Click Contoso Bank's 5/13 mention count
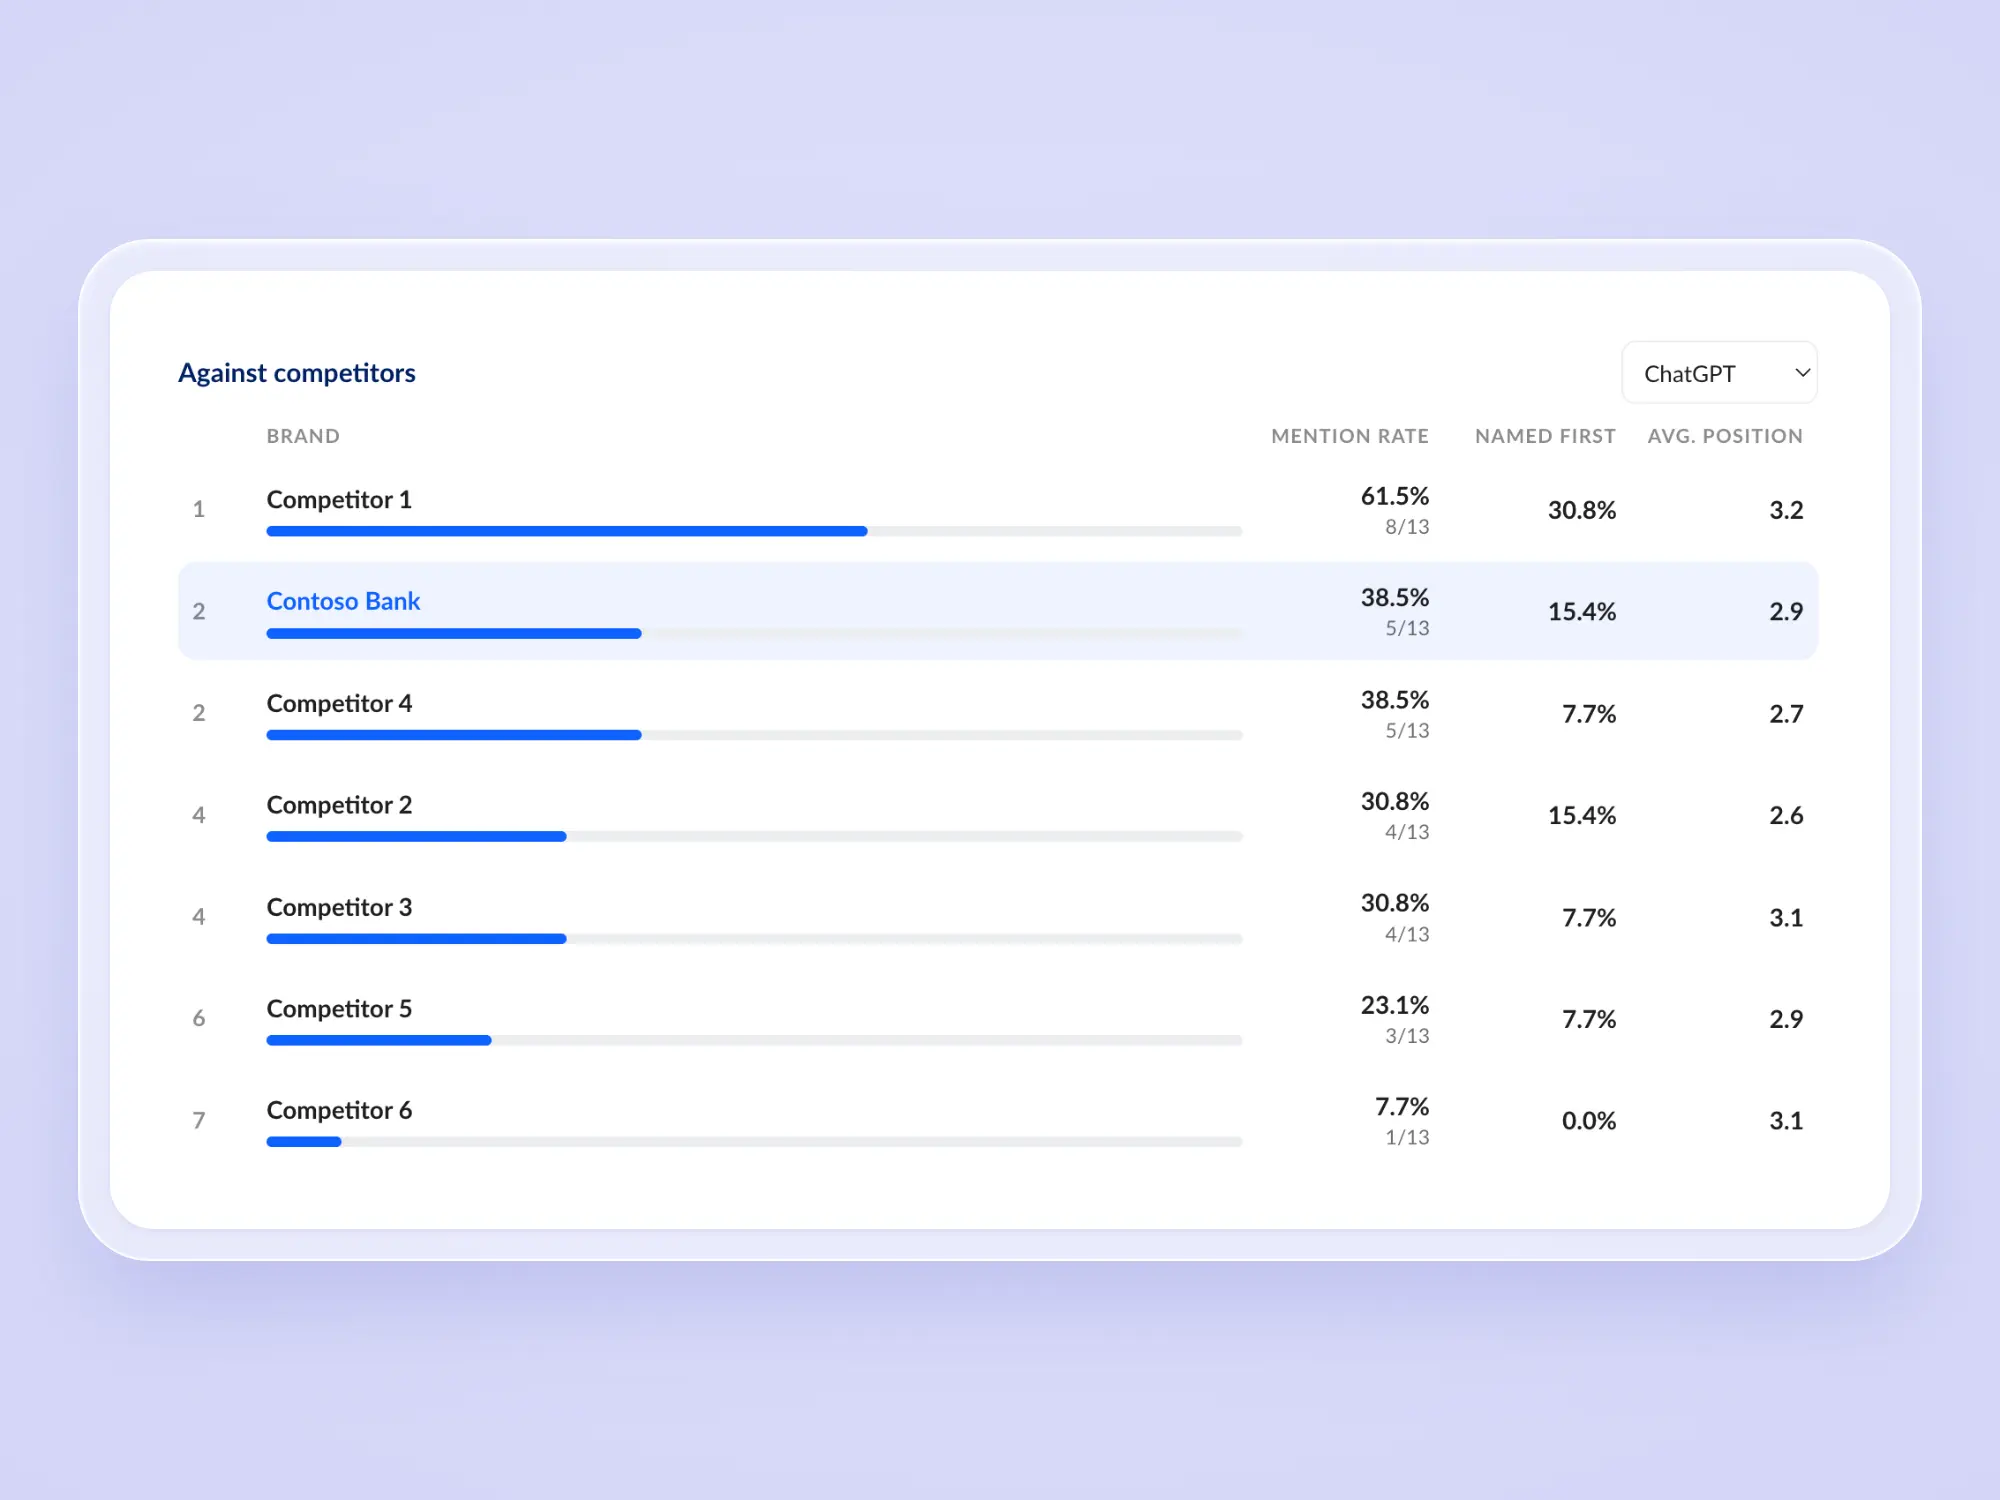 1407,629
